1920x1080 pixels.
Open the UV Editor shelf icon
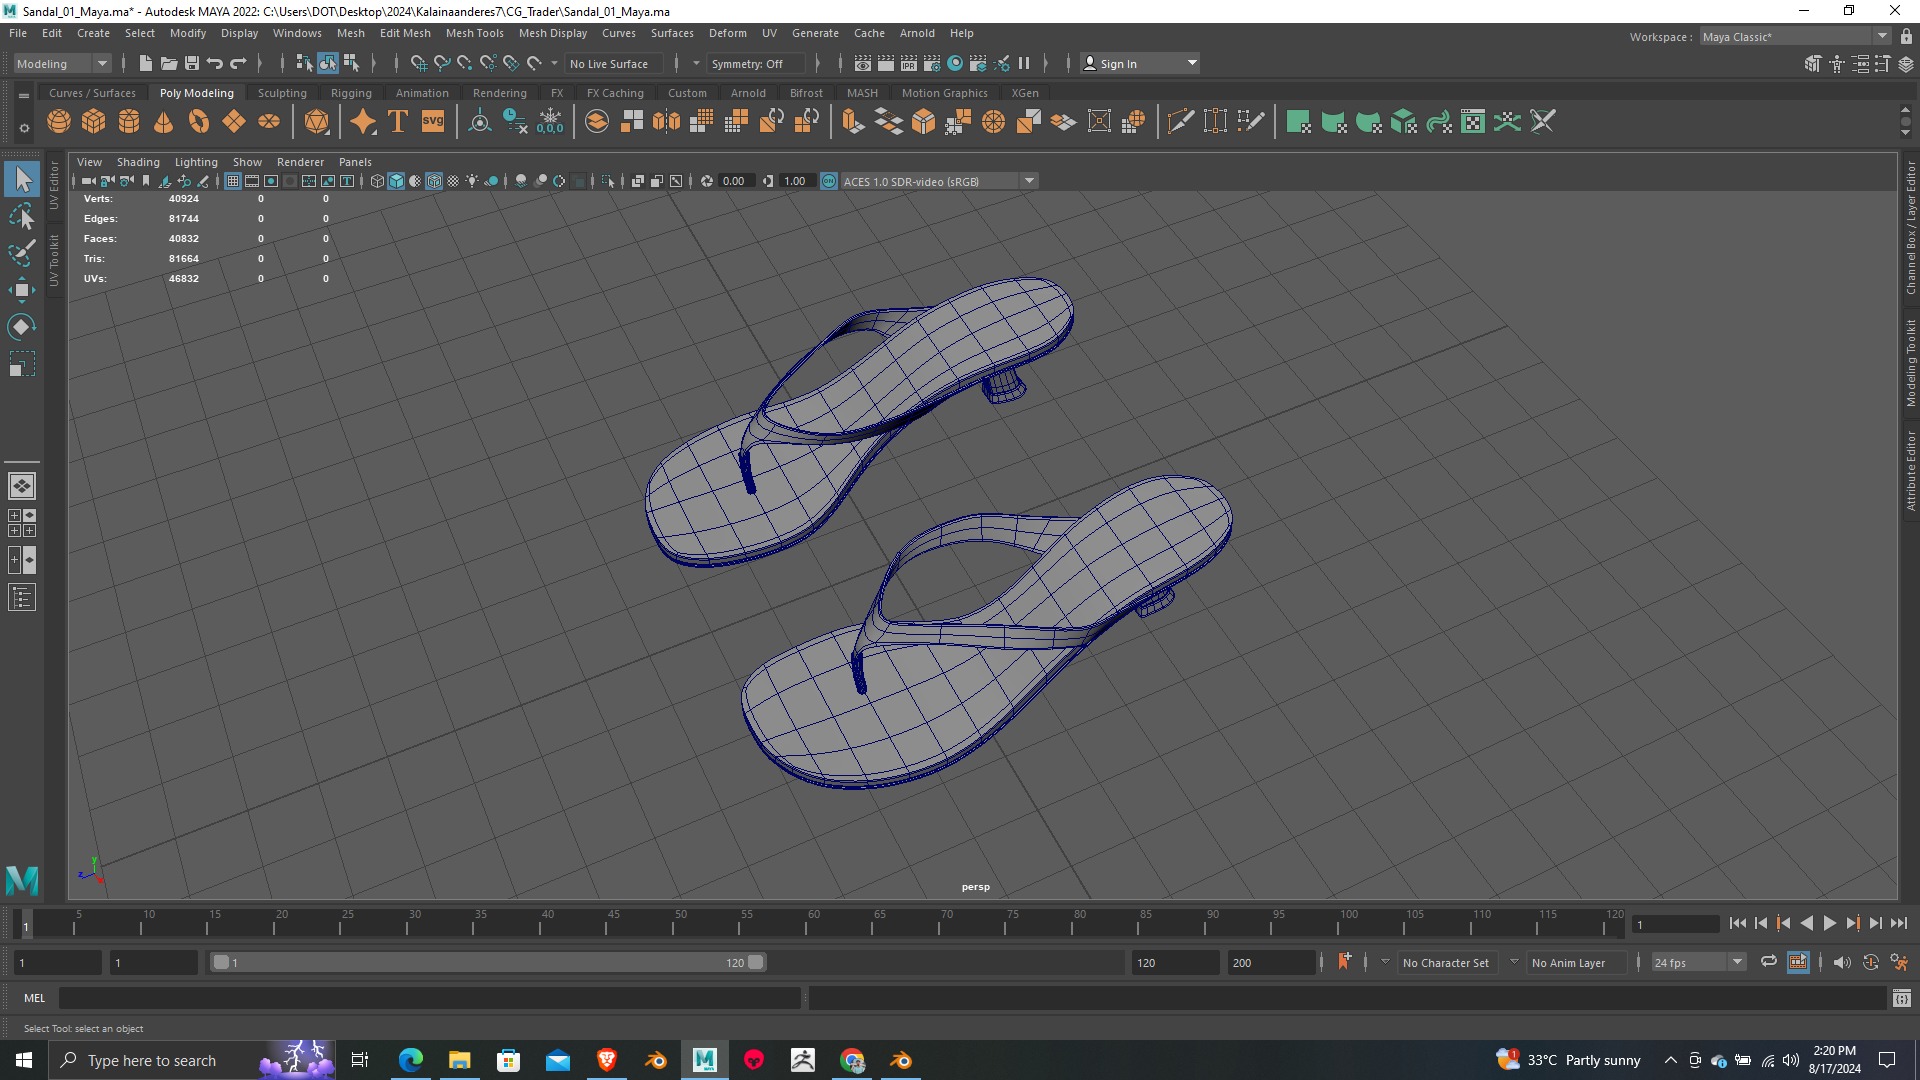[x=1473, y=122]
